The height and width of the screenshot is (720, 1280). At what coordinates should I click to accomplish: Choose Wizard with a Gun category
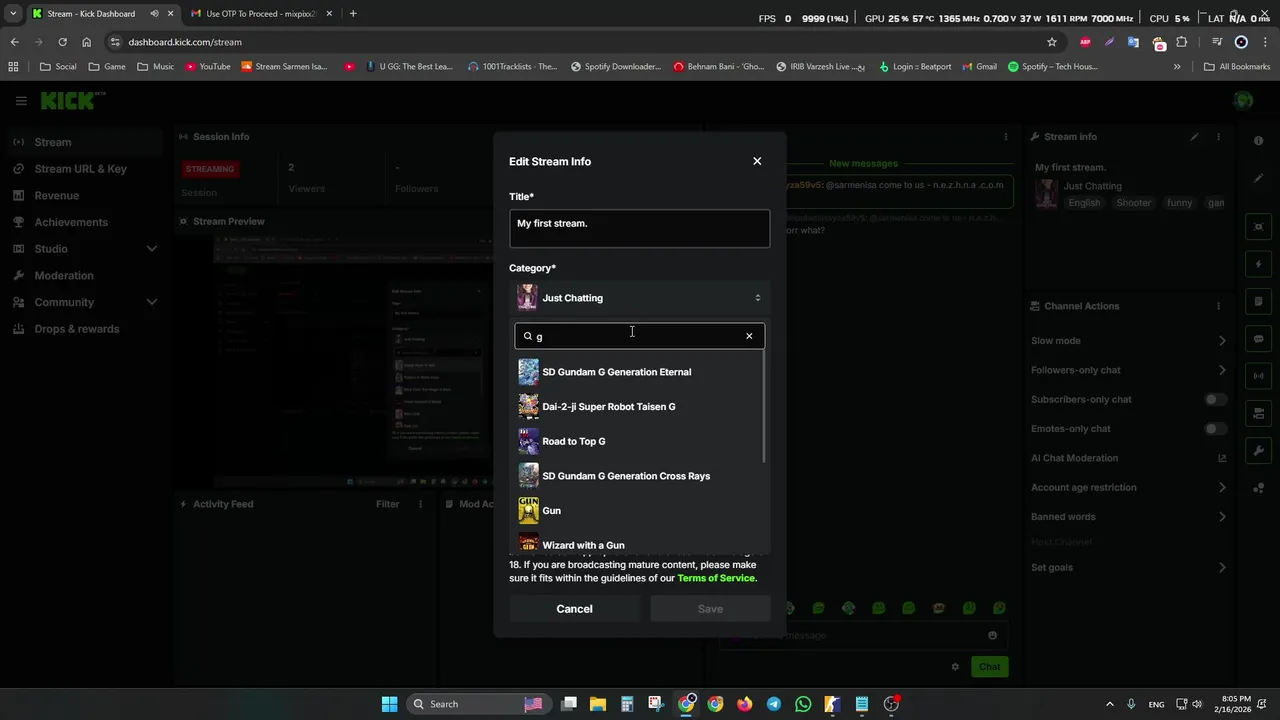click(x=638, y=545)
